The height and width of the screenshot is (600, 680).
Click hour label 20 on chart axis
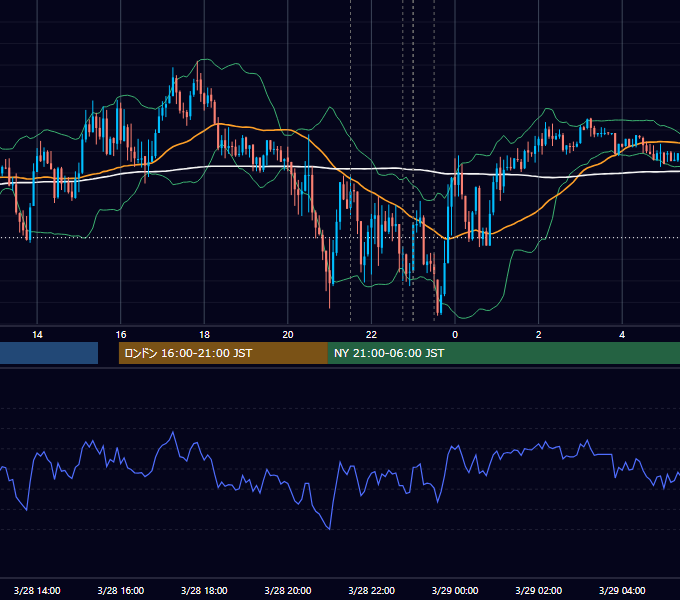click(x=288, y=335)
